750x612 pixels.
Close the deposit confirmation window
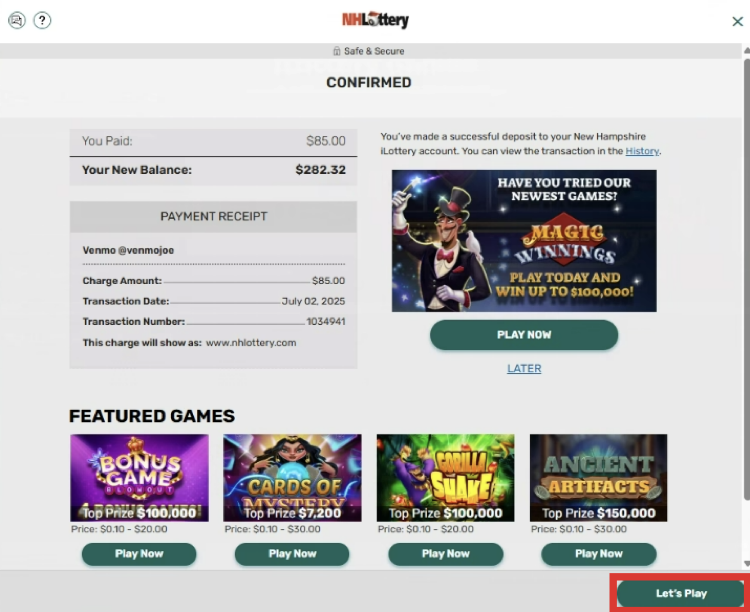pyautogui.click(x=737, y=22)
